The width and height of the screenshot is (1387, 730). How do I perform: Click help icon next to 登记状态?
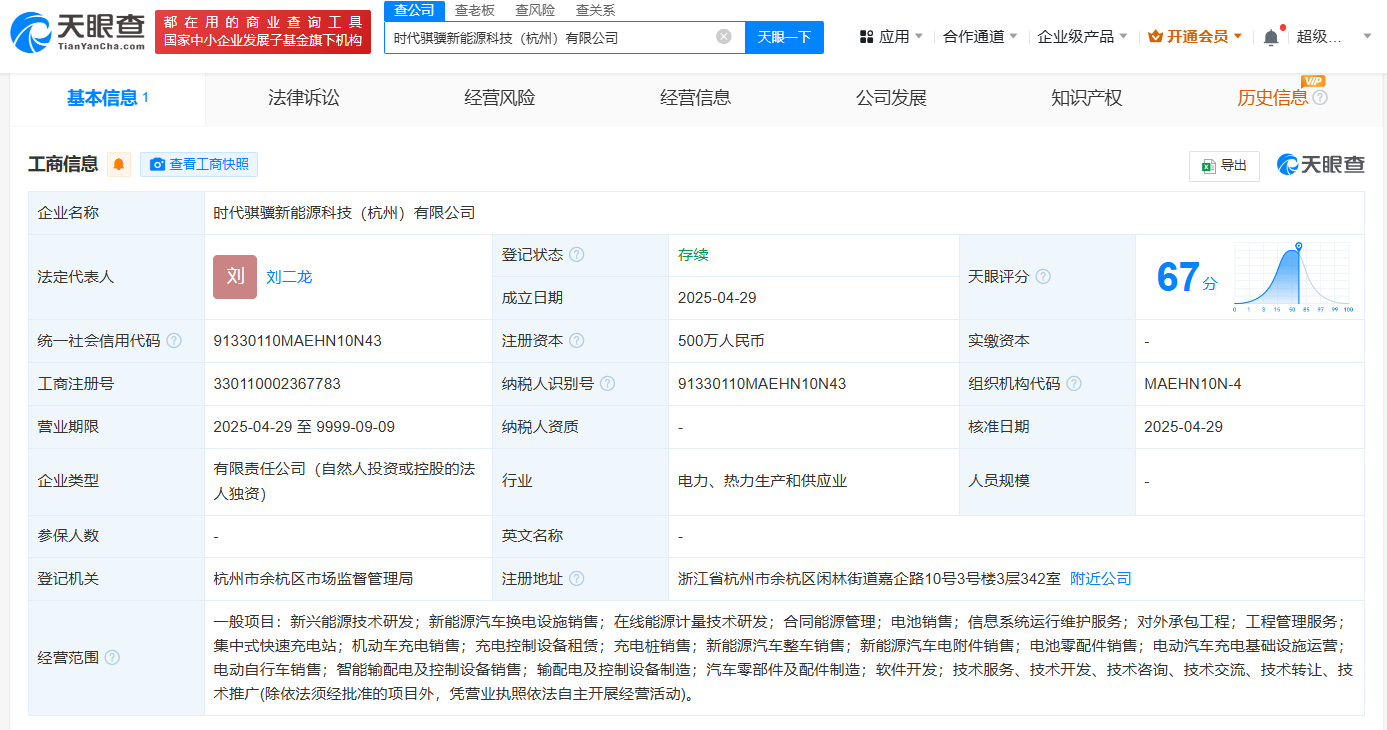[x=577, y=255]
